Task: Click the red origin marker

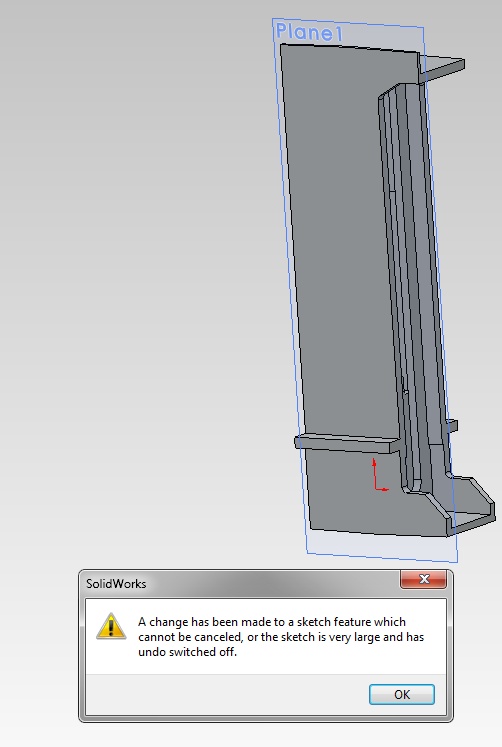Action: click(380, 474)
